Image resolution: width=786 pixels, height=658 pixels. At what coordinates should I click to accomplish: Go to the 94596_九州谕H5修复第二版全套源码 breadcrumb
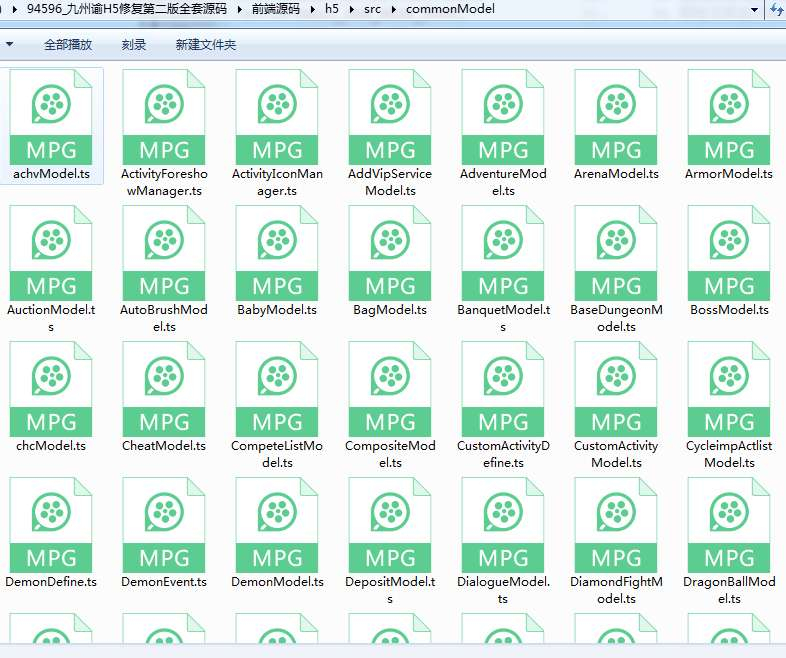click(127, 9)
